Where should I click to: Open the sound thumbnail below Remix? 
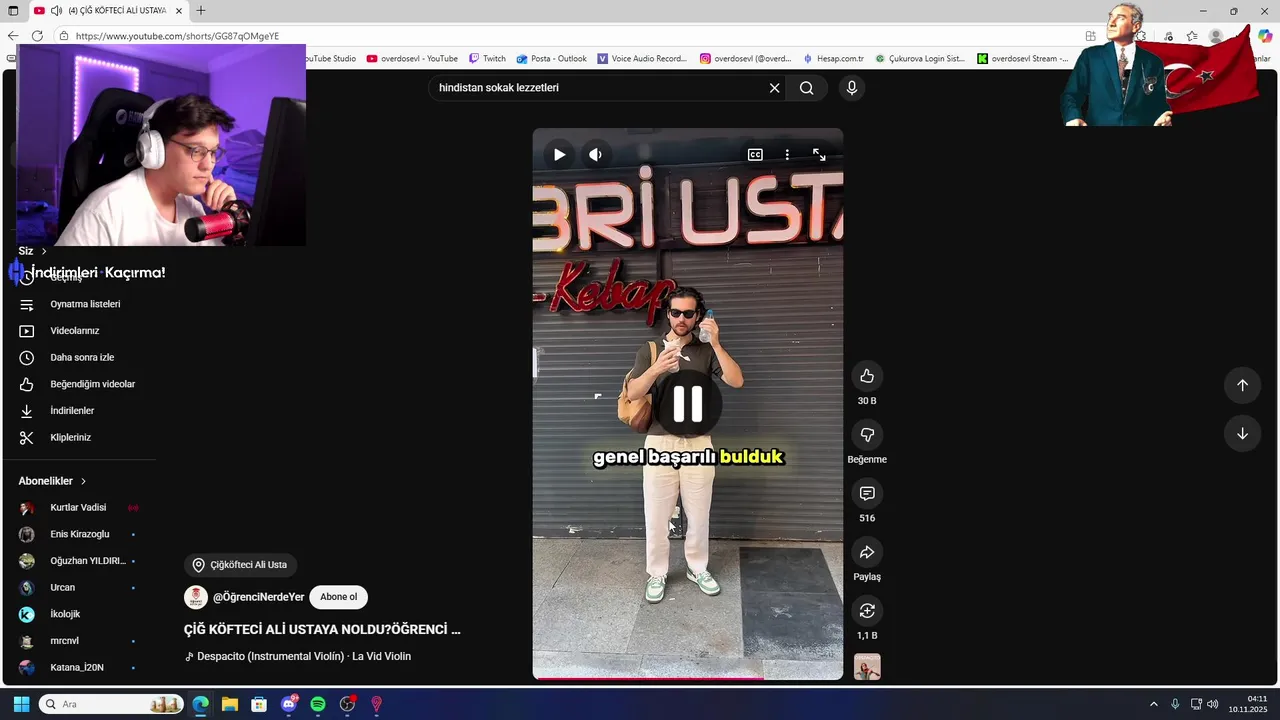pos(867,667)
